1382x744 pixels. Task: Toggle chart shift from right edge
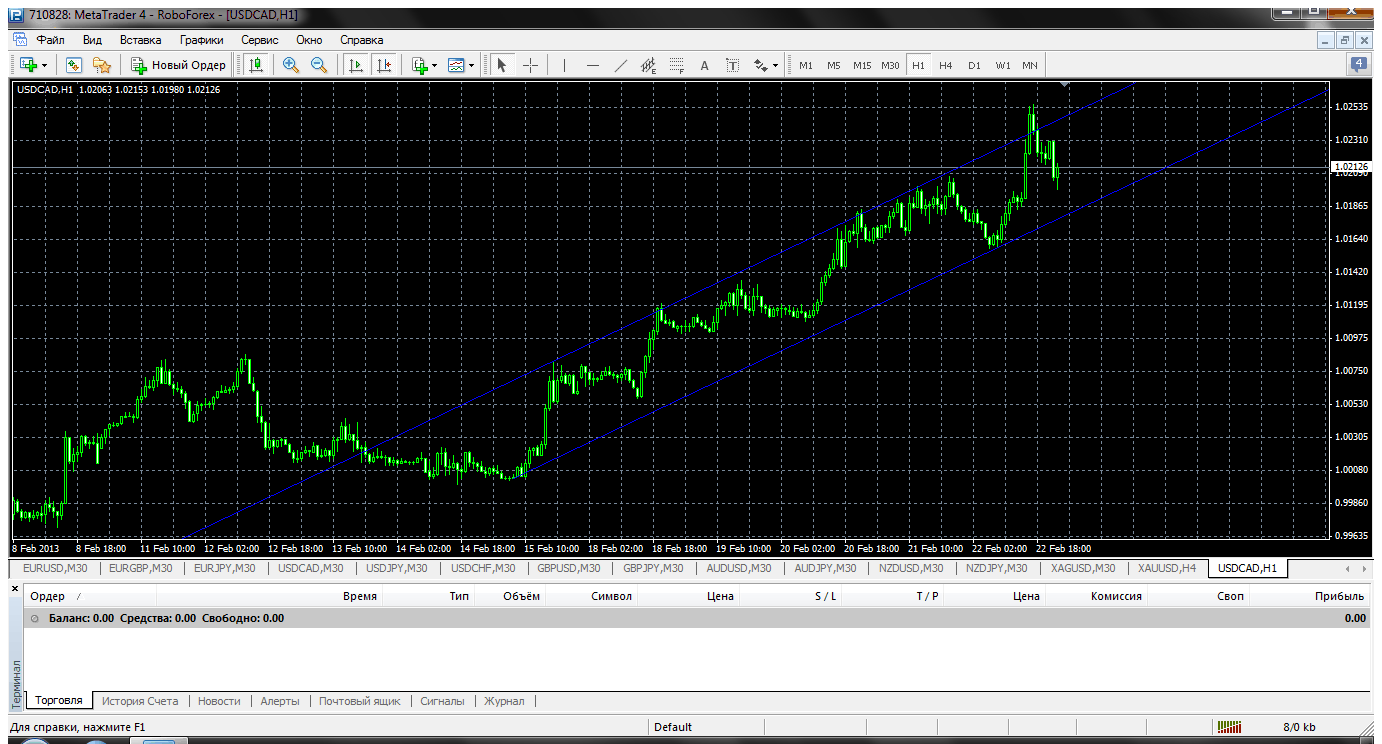pos(383,65)
